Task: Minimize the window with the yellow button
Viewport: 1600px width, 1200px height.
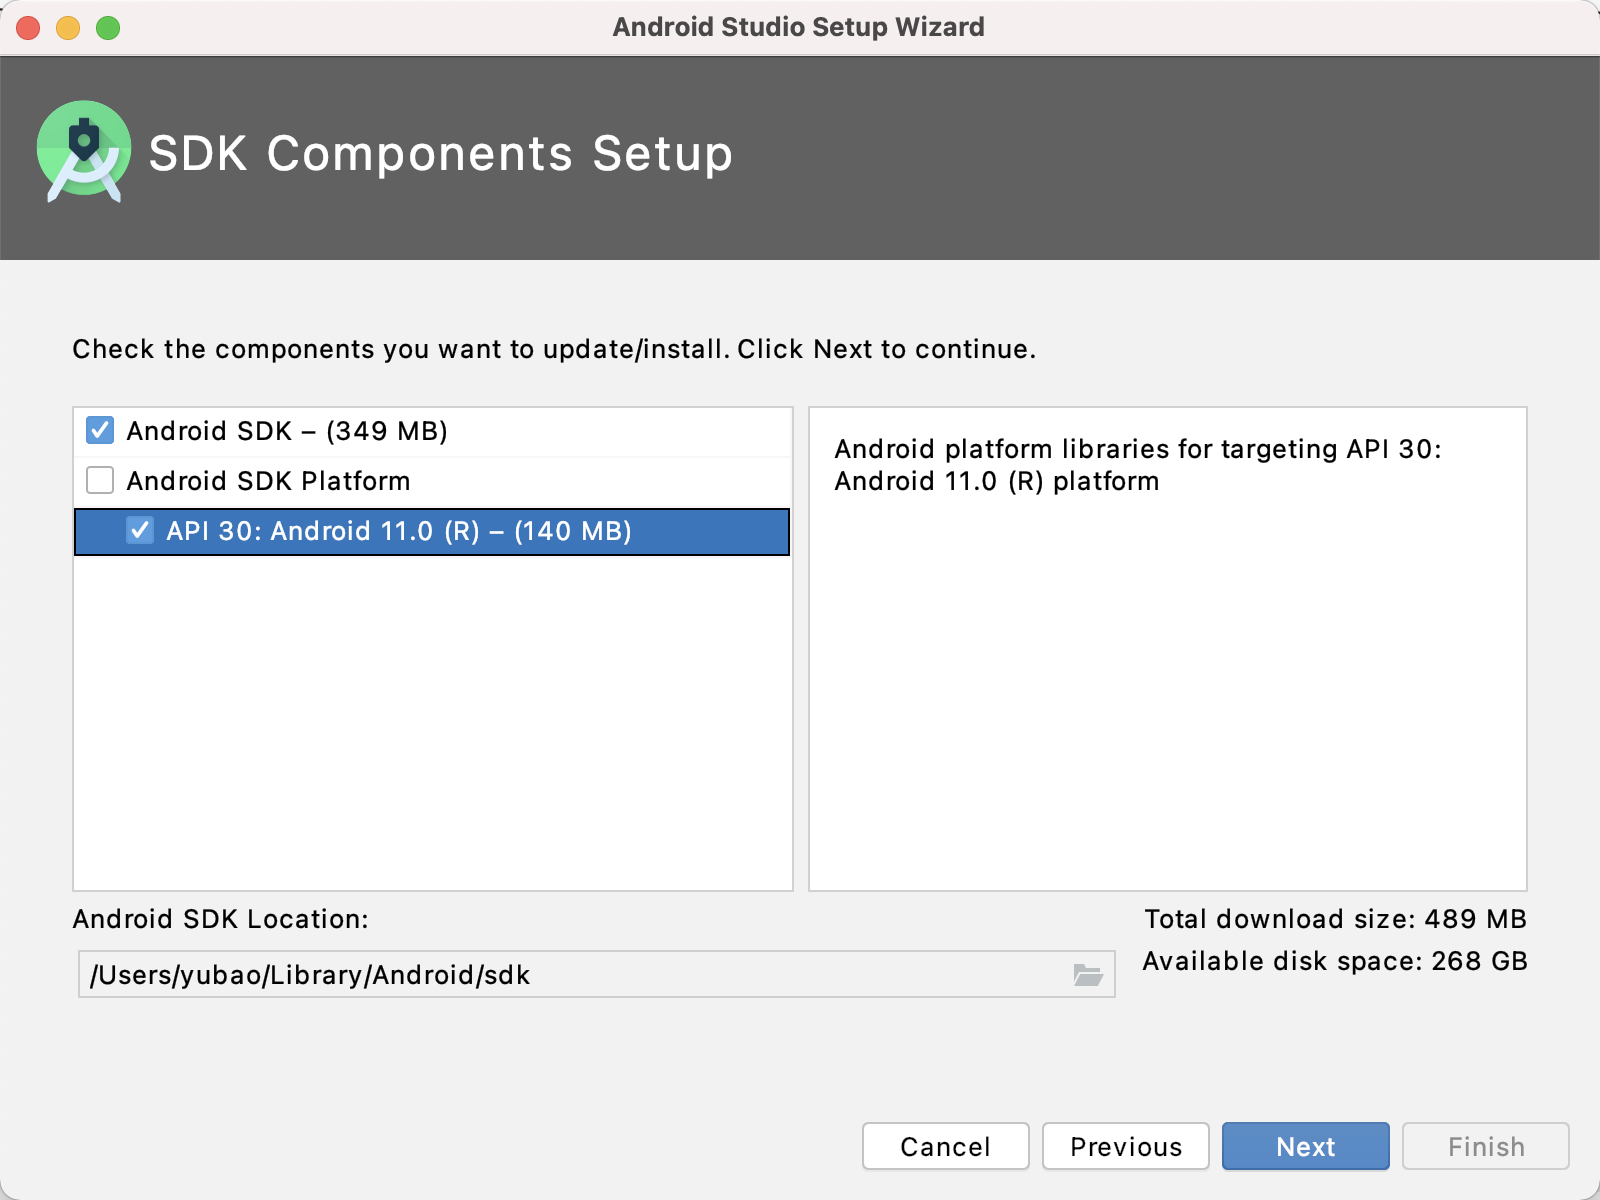Action: 68,28
